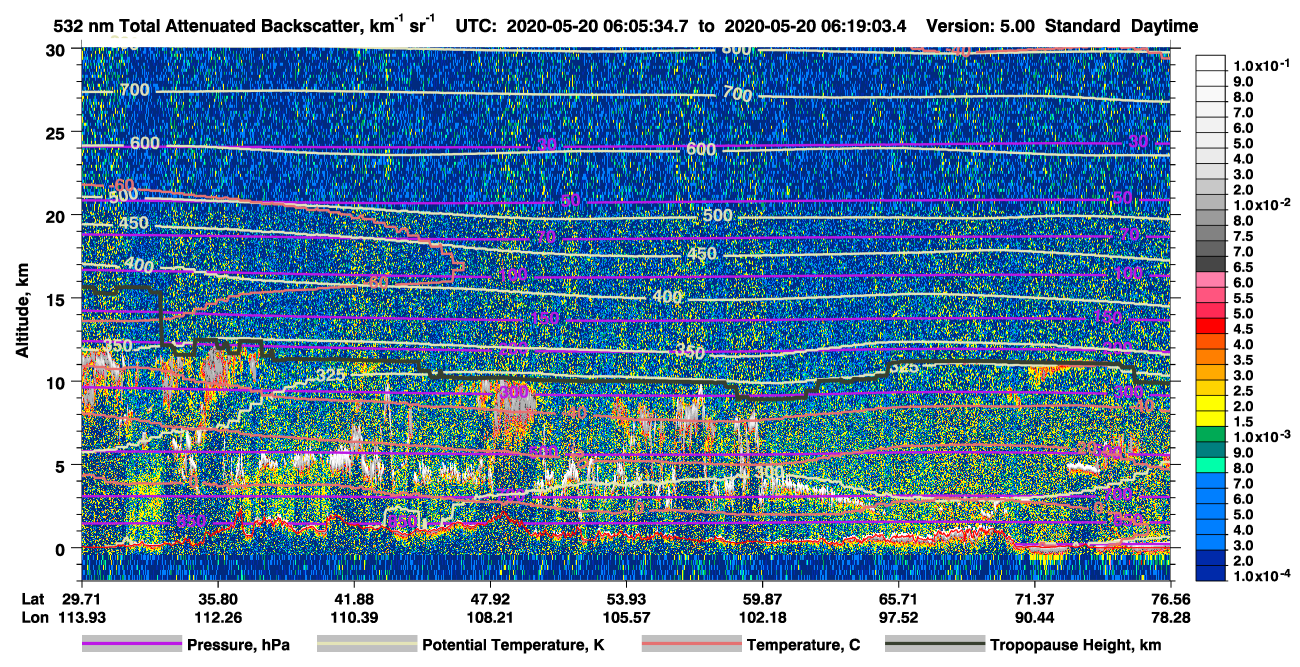
Task: Click the latitude value '59.87'
Action: tap(762, 599)
